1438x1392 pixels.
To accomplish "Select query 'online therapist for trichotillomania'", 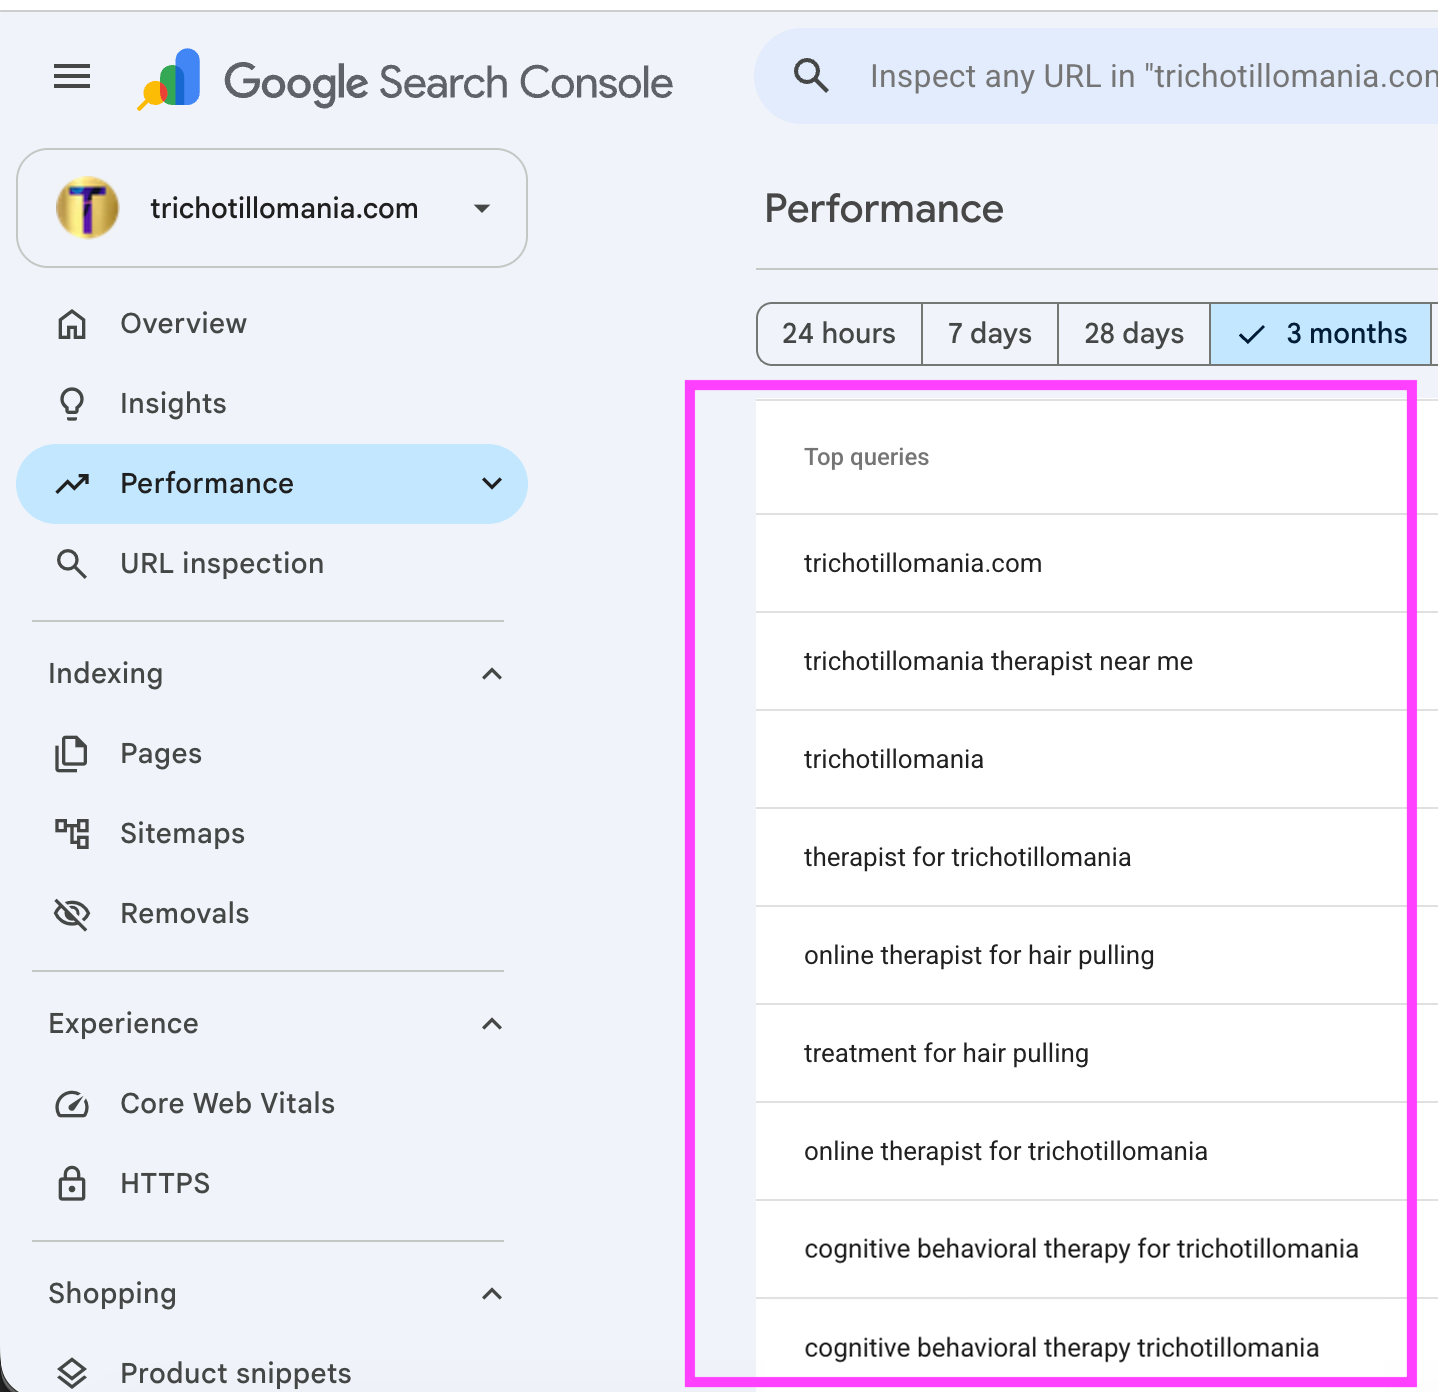I will [x=1006, y=1151].
